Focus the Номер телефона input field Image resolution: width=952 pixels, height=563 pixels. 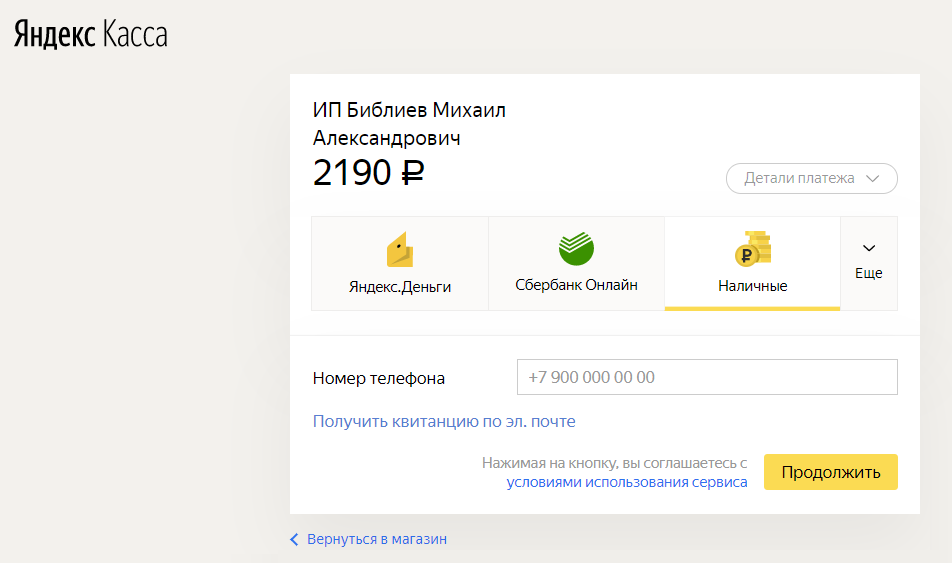coord(707,377)
